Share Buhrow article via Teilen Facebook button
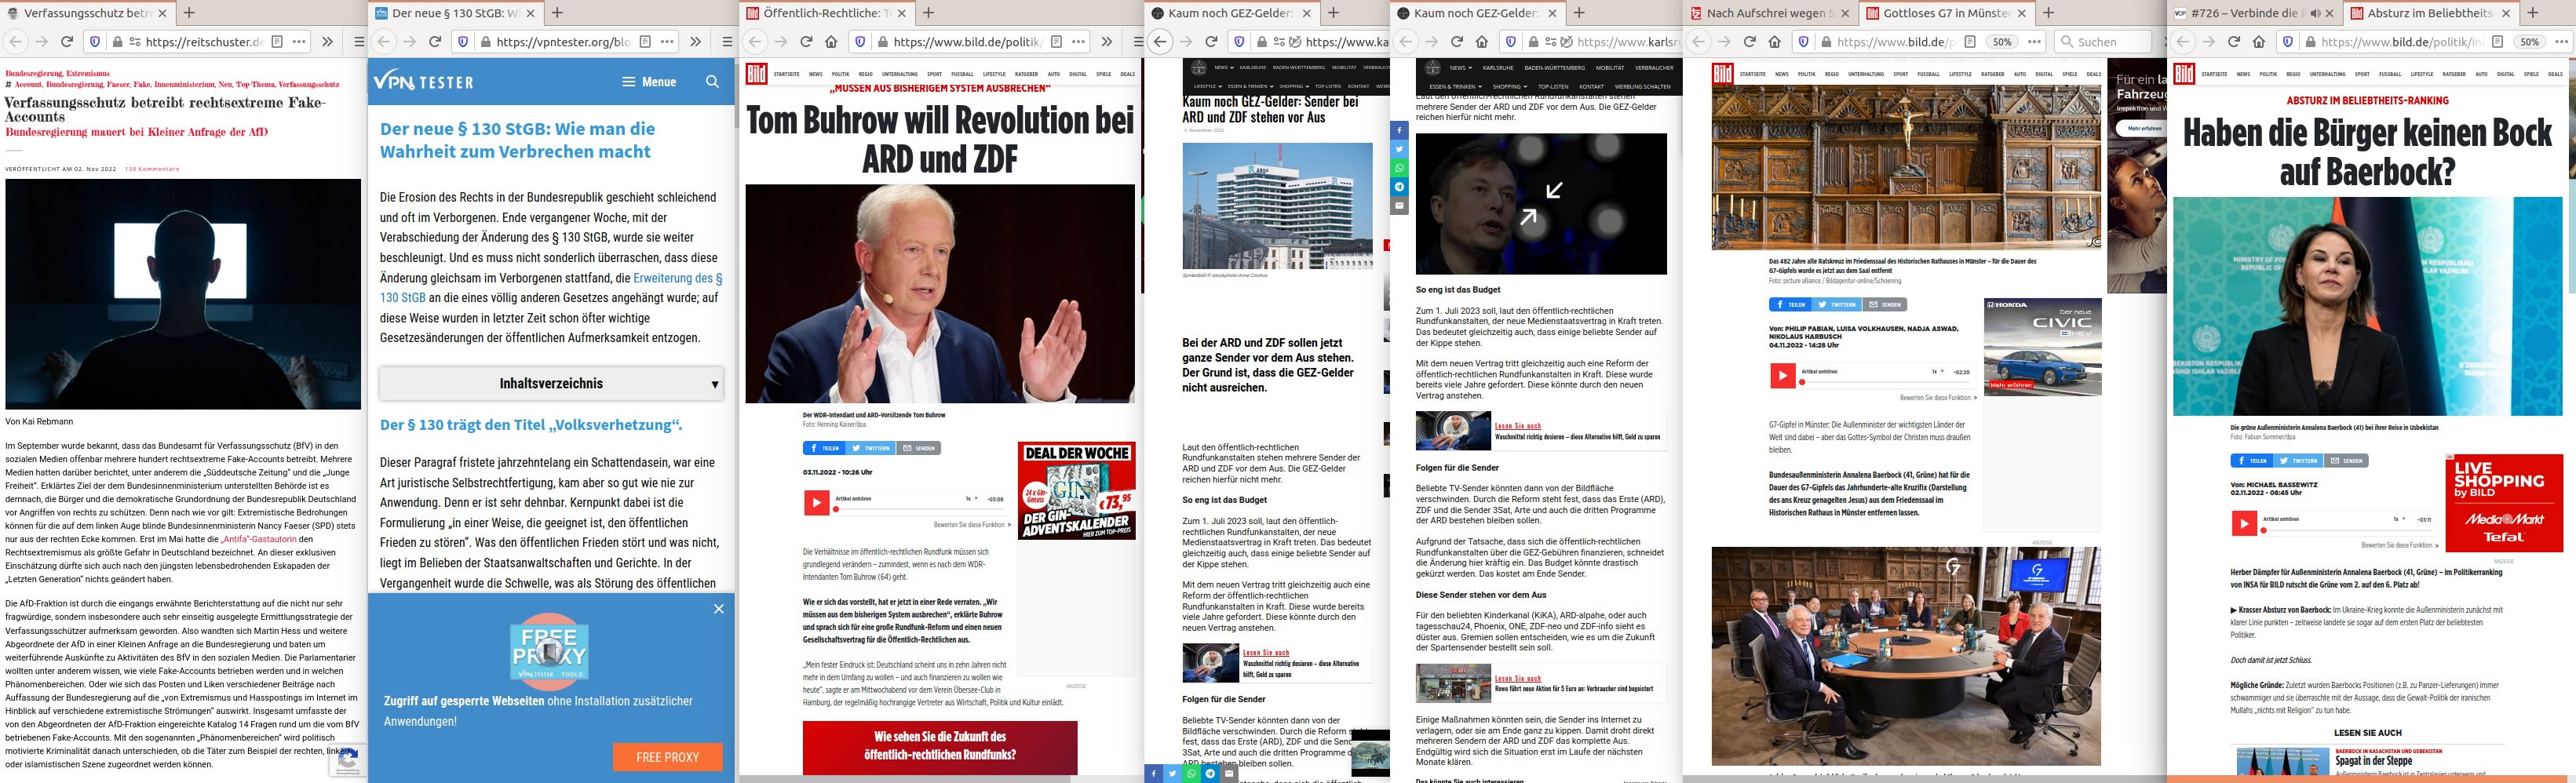Viewport: 2576px width, 783px height. [x=824, y=448]
